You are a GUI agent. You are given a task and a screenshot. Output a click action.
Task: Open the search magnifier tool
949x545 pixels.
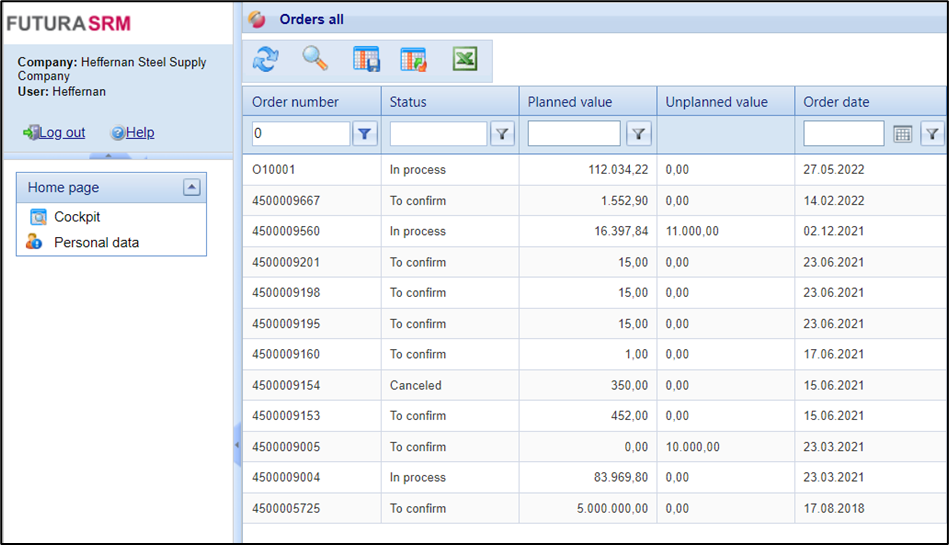coord(315,60)
